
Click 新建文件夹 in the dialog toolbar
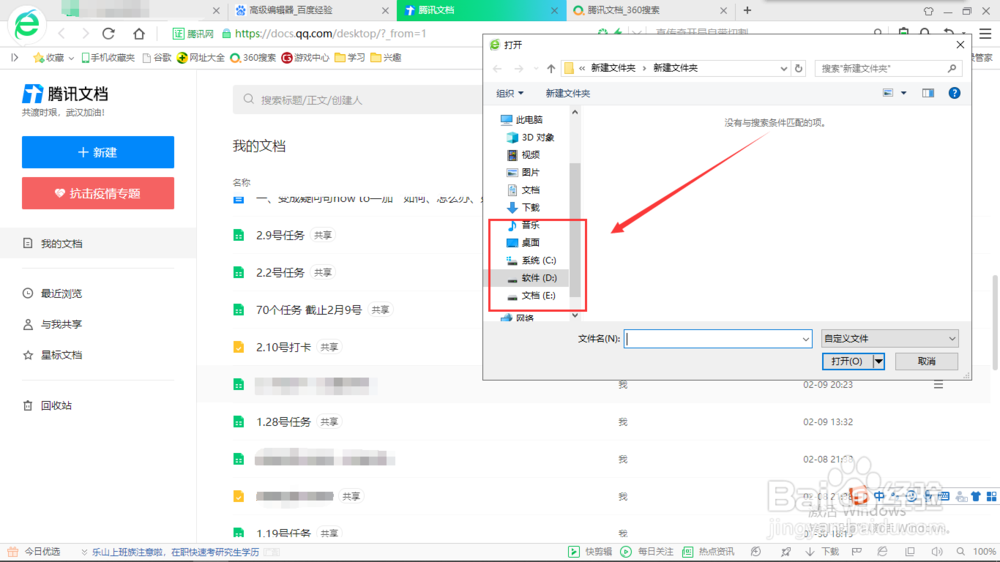568,93
